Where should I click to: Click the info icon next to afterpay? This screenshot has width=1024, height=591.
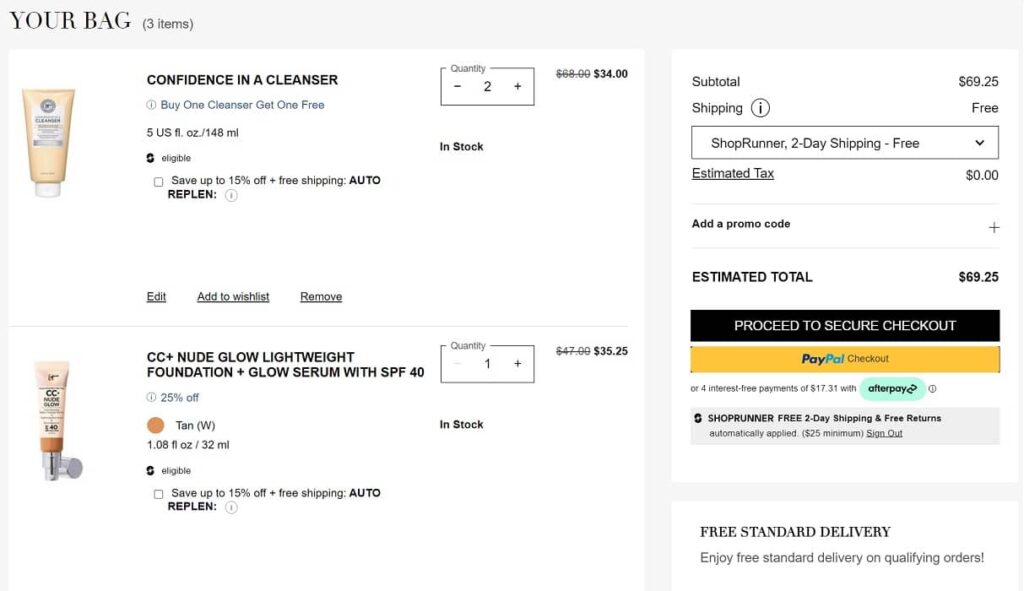[932, 389]
